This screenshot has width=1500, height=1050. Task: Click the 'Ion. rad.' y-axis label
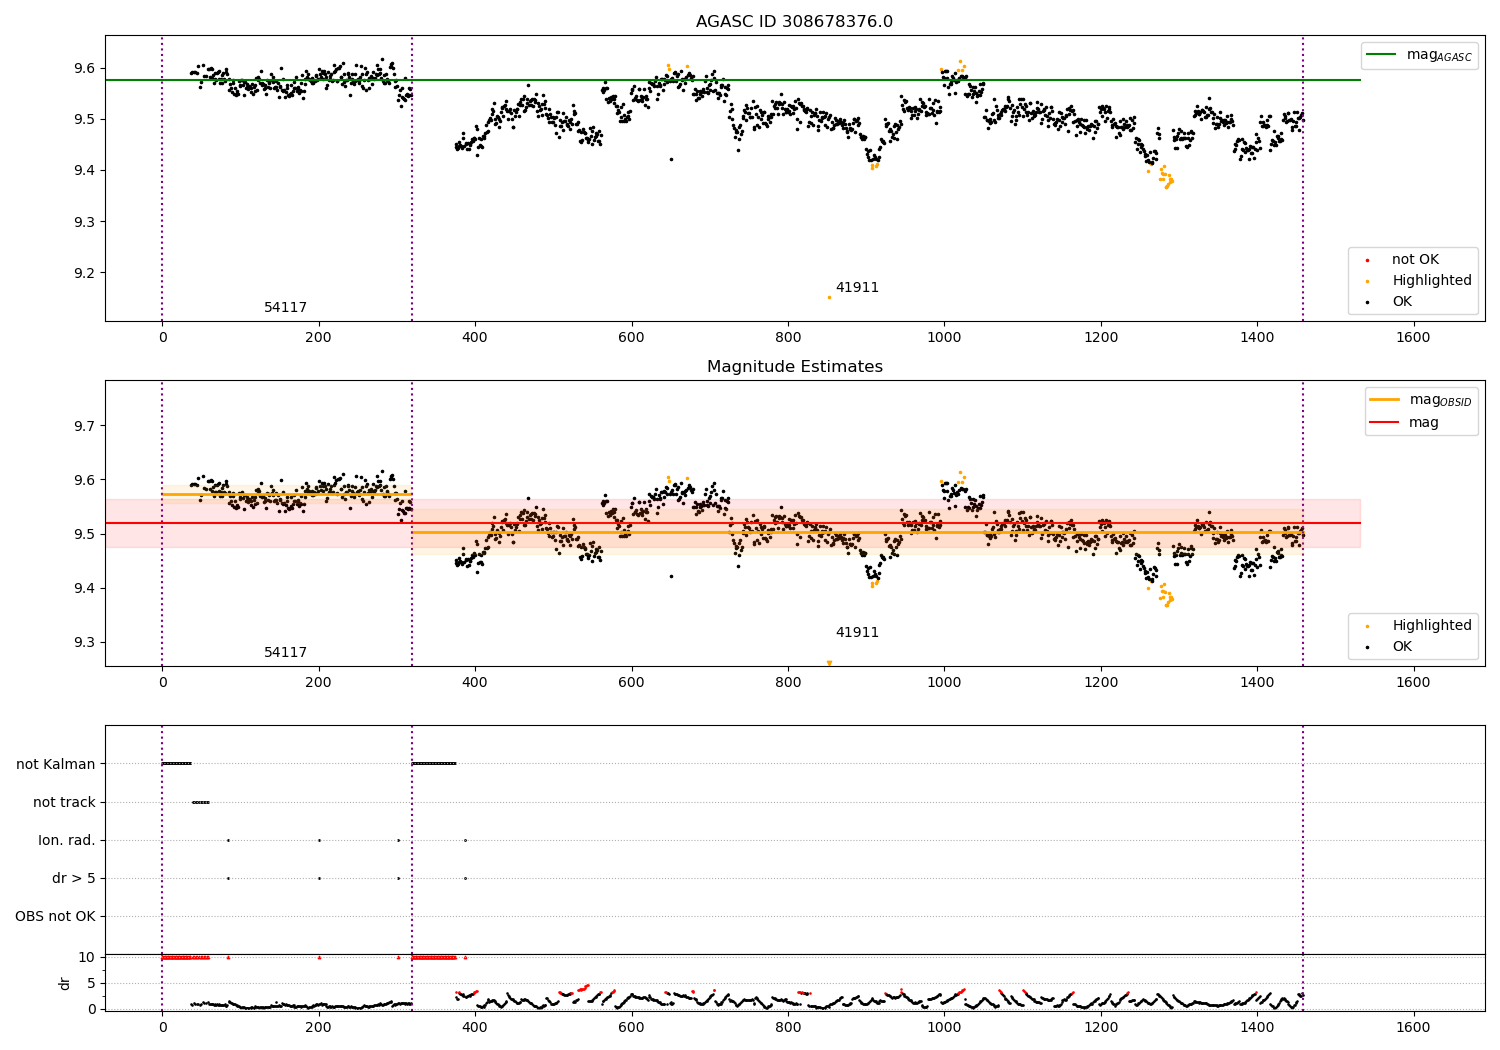click(67, 841)
